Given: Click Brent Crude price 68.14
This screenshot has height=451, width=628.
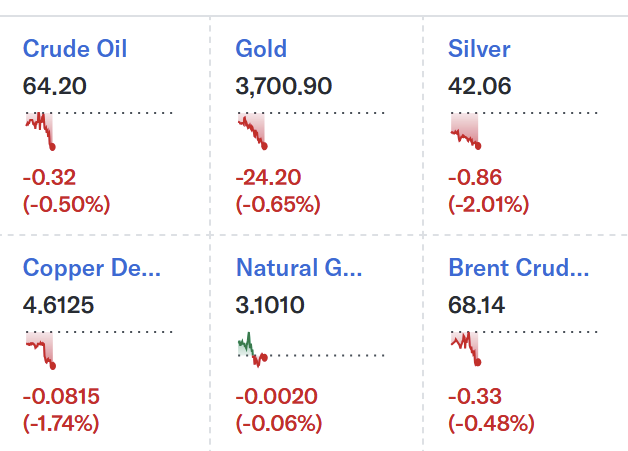Looking at the screenshot, I should (x=476, y=305).
